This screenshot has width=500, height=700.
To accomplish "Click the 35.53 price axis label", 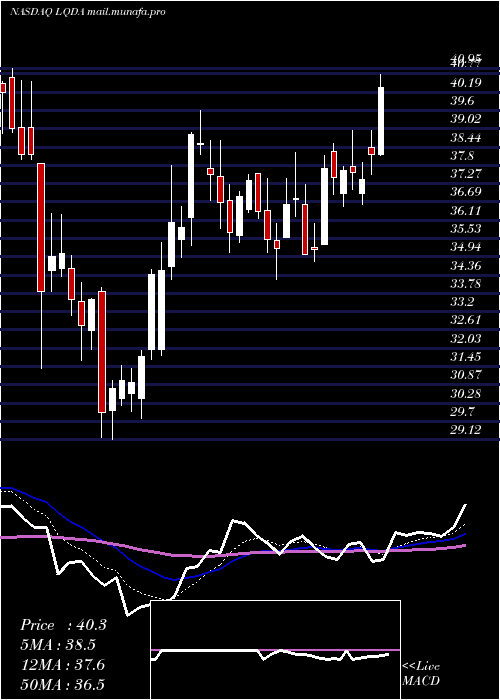I will click(466, 229).
